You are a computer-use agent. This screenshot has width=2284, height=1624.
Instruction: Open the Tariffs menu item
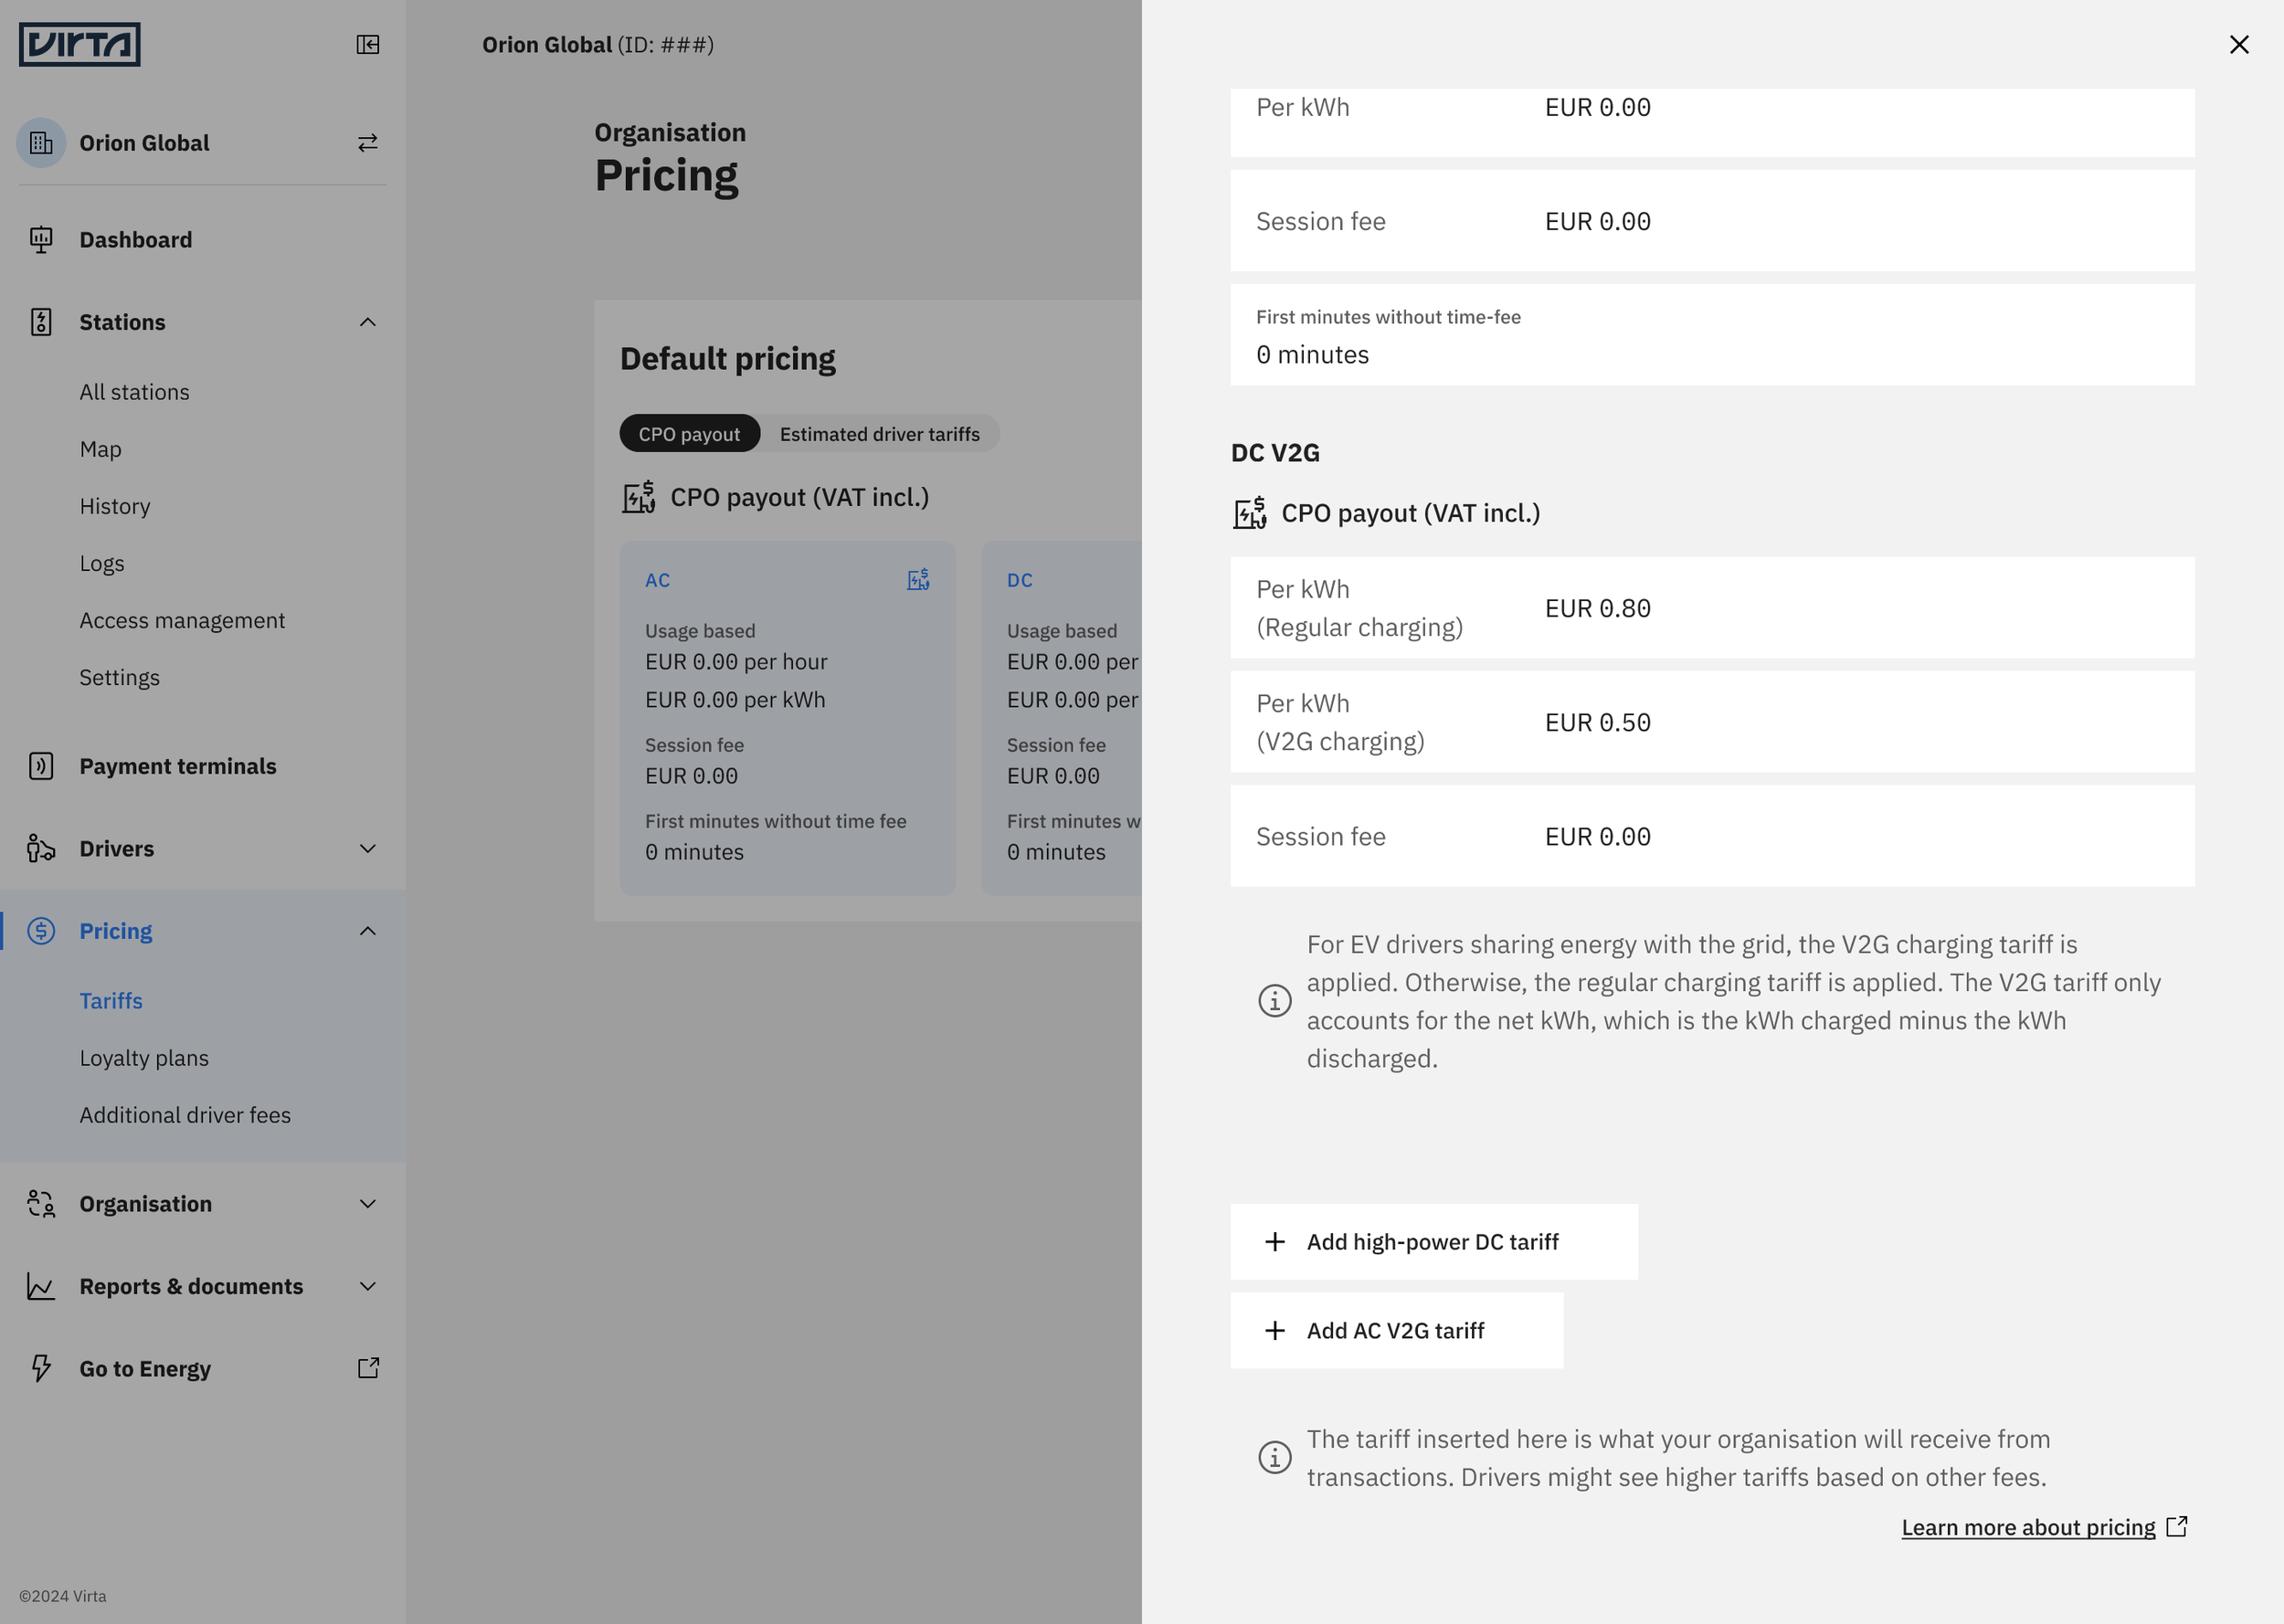[x=111, y=1000]
